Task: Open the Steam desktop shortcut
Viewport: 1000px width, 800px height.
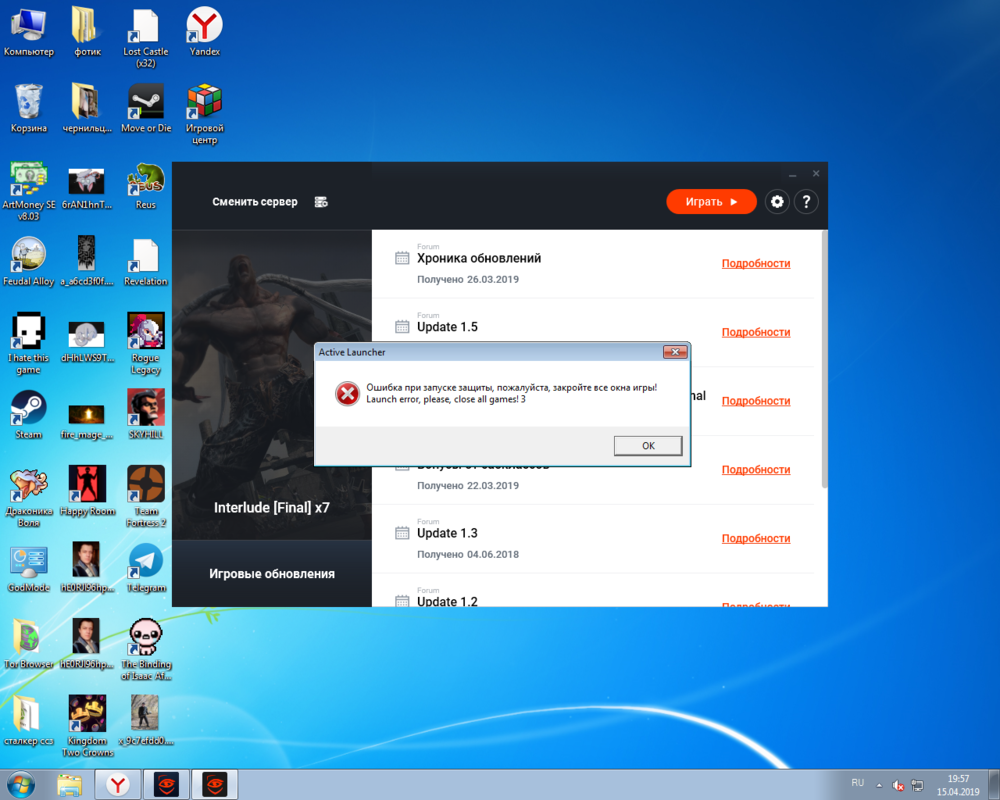Action: point(28,410)
